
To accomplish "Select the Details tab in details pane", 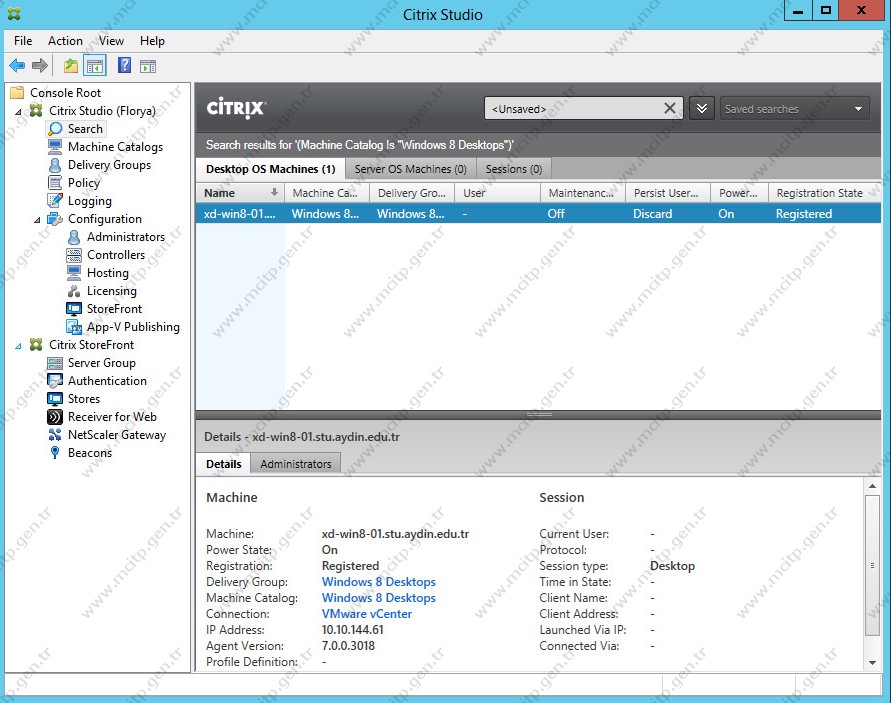I will pos(224,464).
